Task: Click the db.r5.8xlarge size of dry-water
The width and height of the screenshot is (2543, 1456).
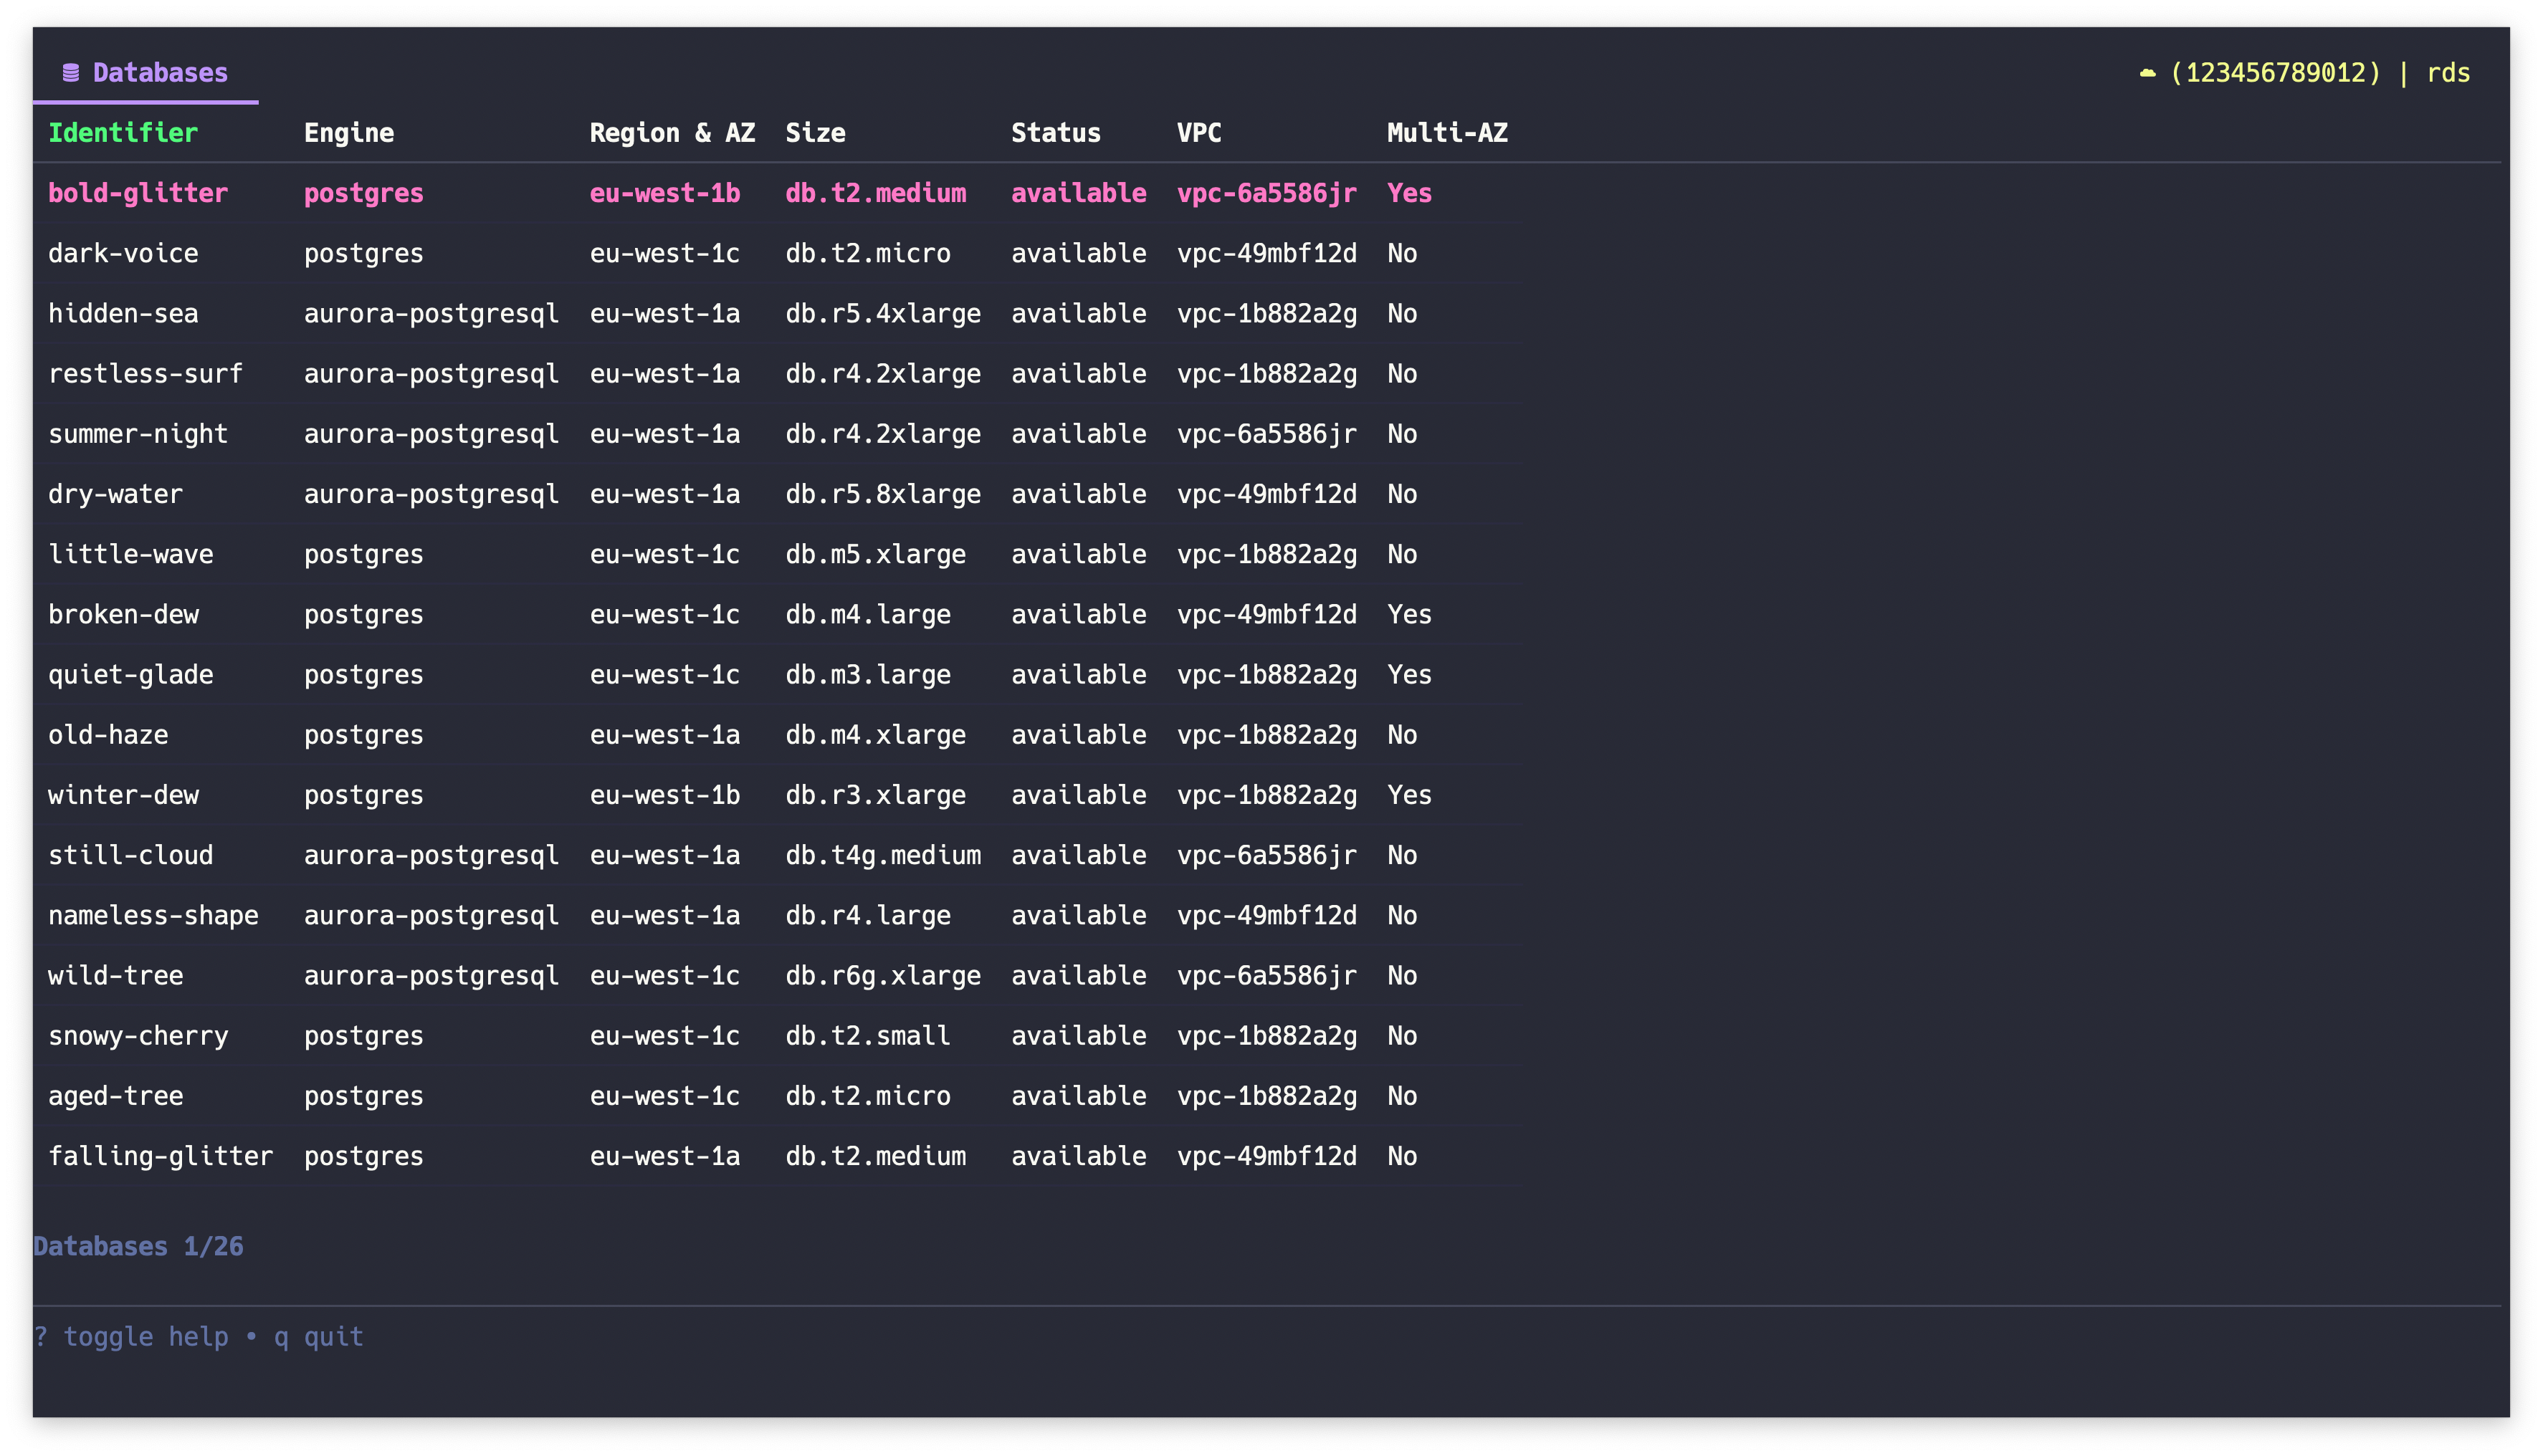Action: point(883,494)
